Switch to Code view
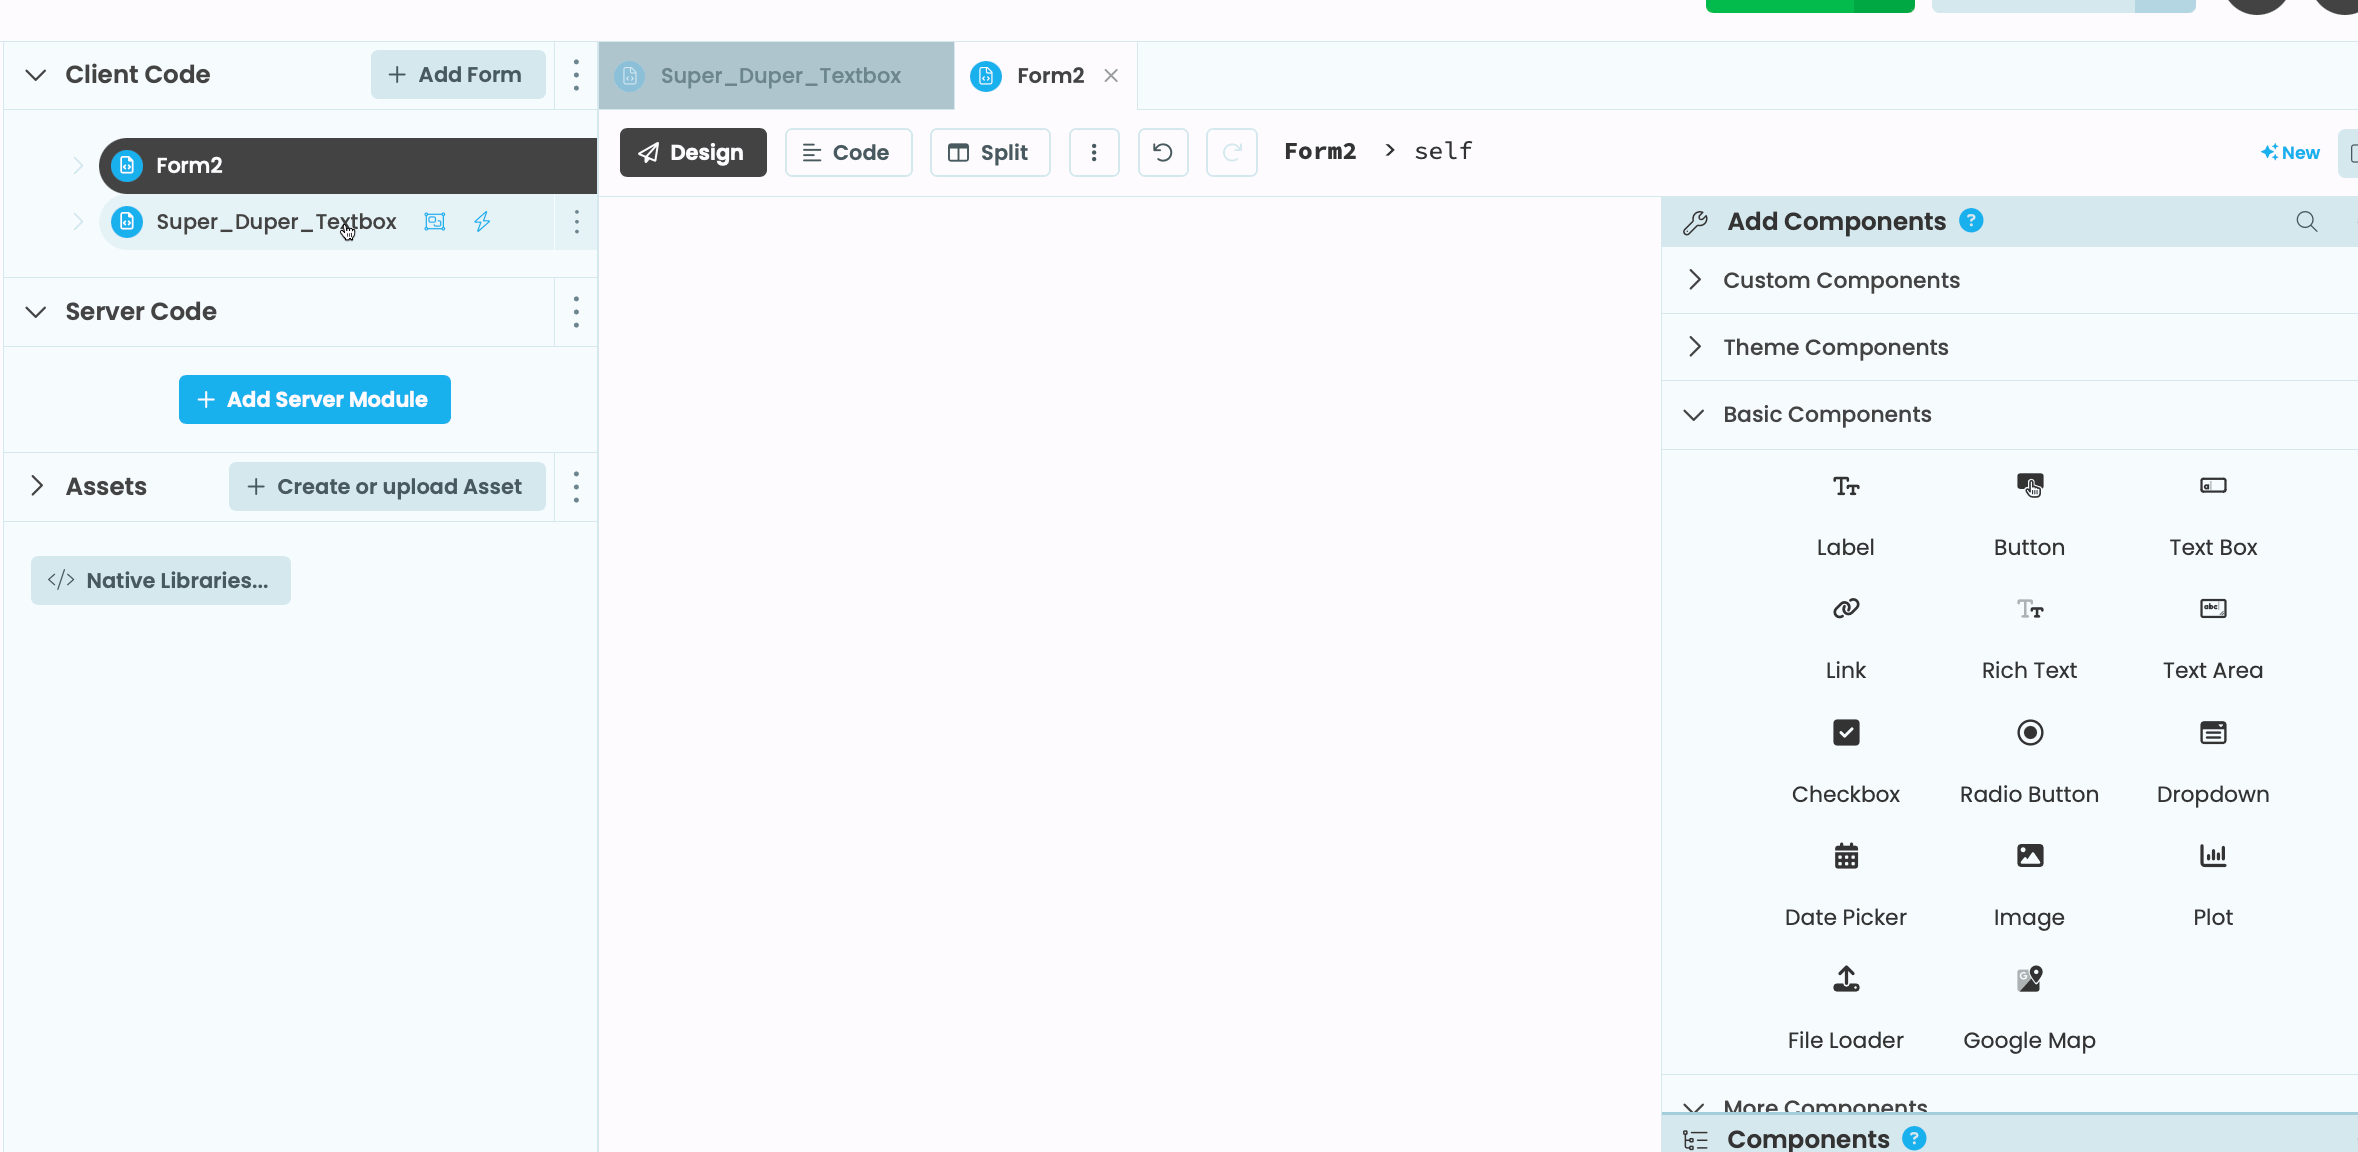This screenshot has width=2358, height=1152. (x=848, y=152)
